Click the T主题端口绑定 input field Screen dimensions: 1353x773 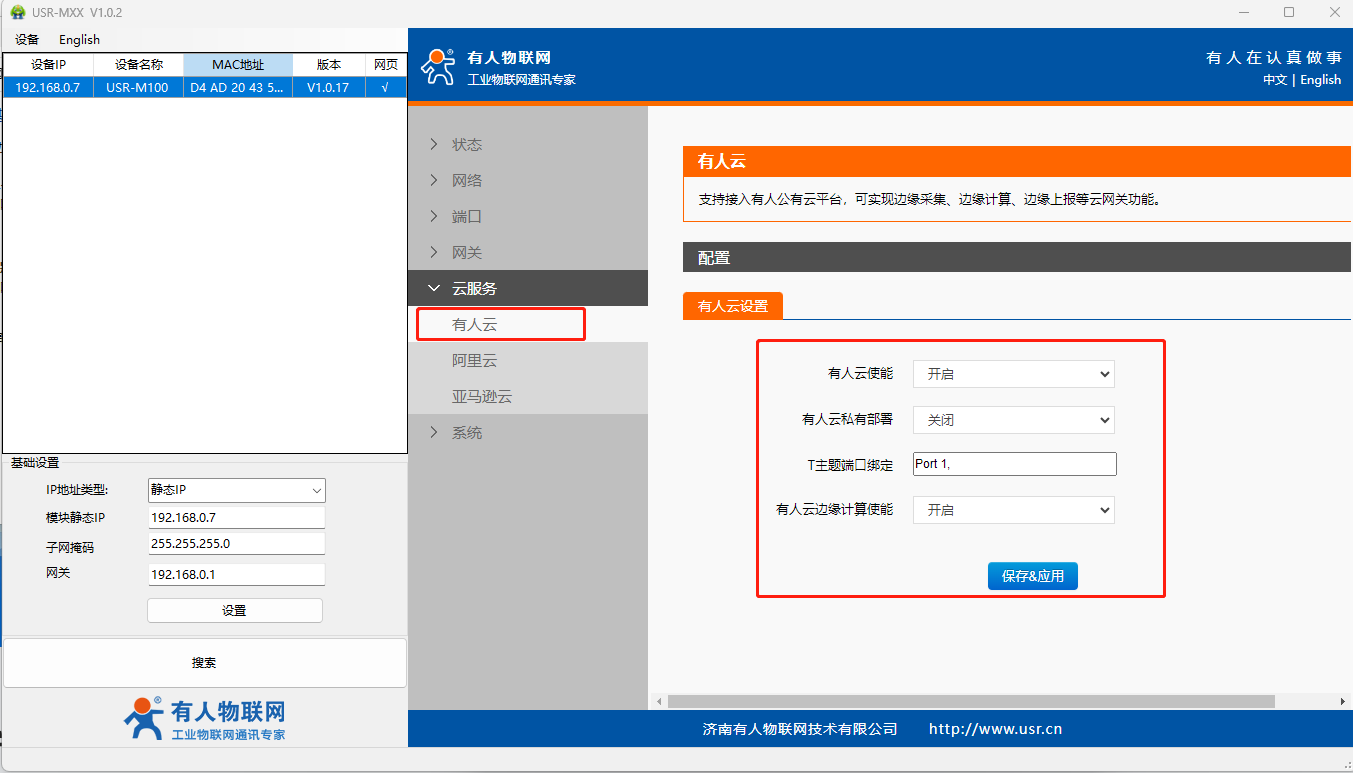[1014, 464]
